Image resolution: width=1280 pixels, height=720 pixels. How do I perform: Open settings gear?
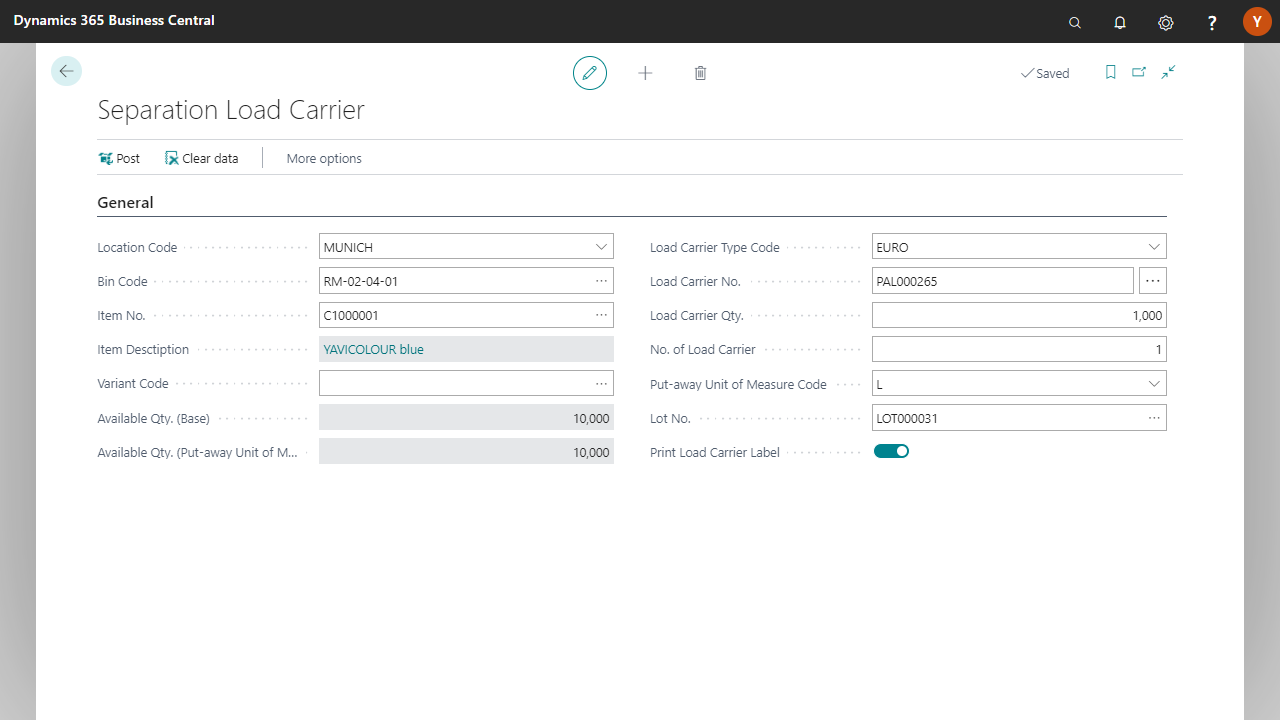[x=1165, y=22]
